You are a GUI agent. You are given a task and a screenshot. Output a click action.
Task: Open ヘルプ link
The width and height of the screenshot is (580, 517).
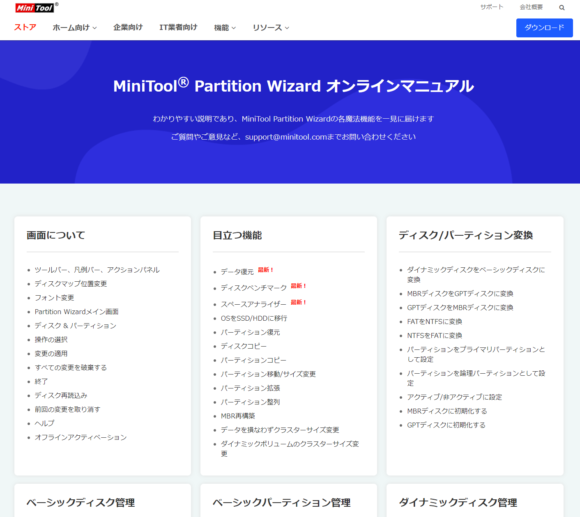pos(44,423)
